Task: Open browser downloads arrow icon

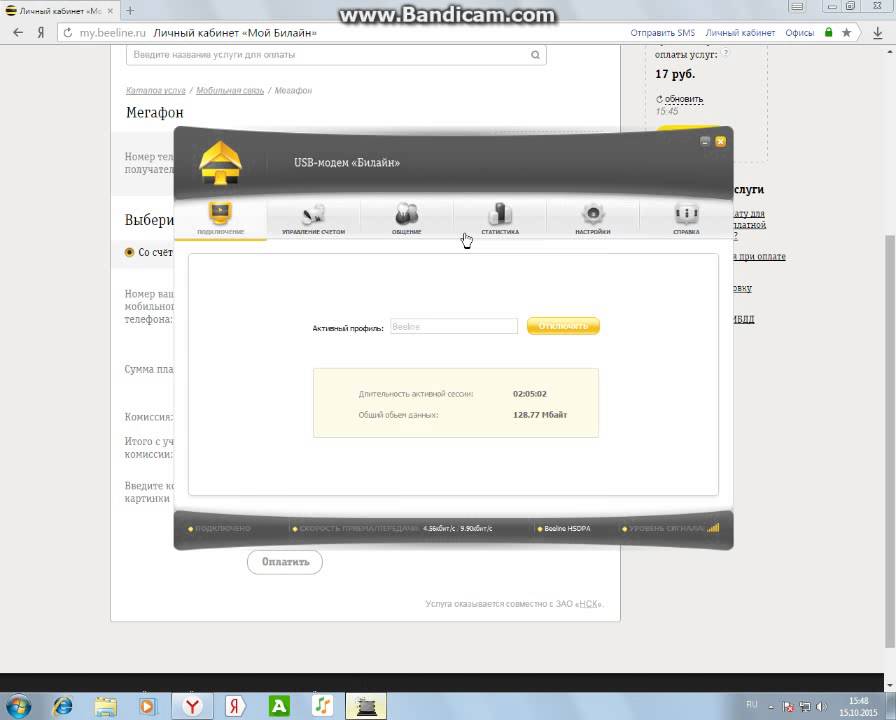Action: (x=878, y=33)
